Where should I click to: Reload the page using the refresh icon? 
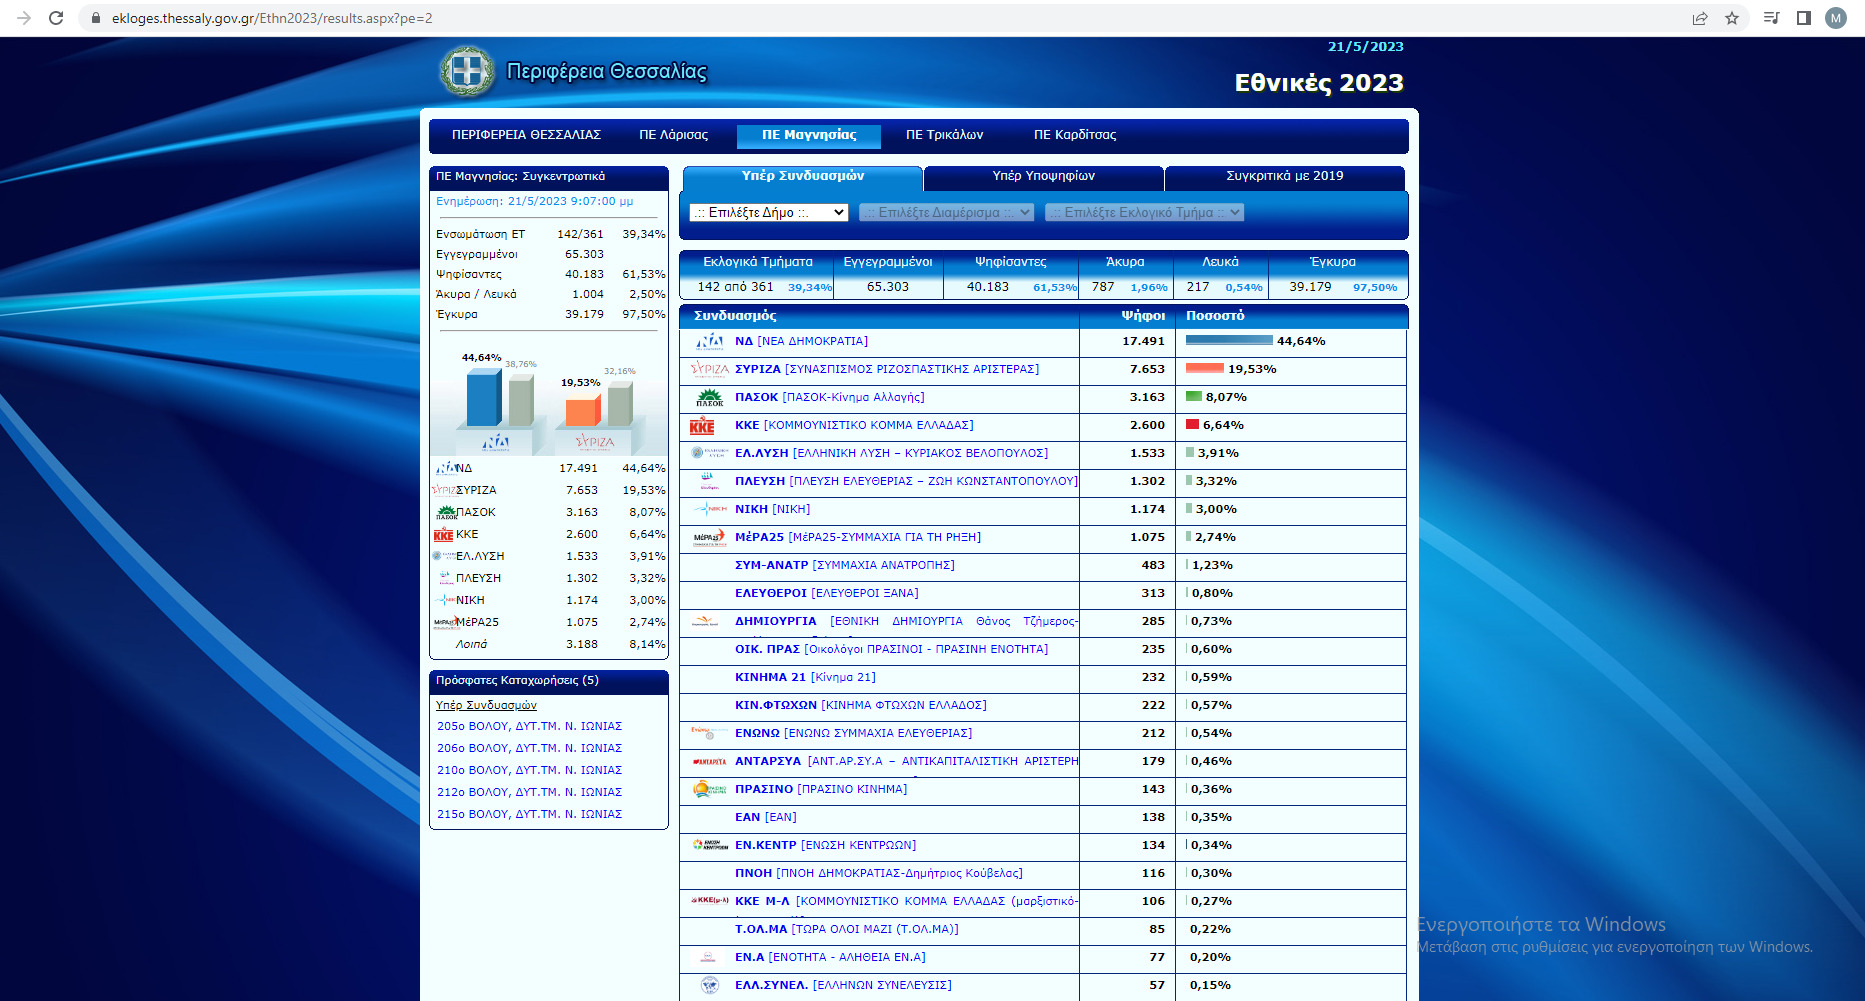coord(56,18)
